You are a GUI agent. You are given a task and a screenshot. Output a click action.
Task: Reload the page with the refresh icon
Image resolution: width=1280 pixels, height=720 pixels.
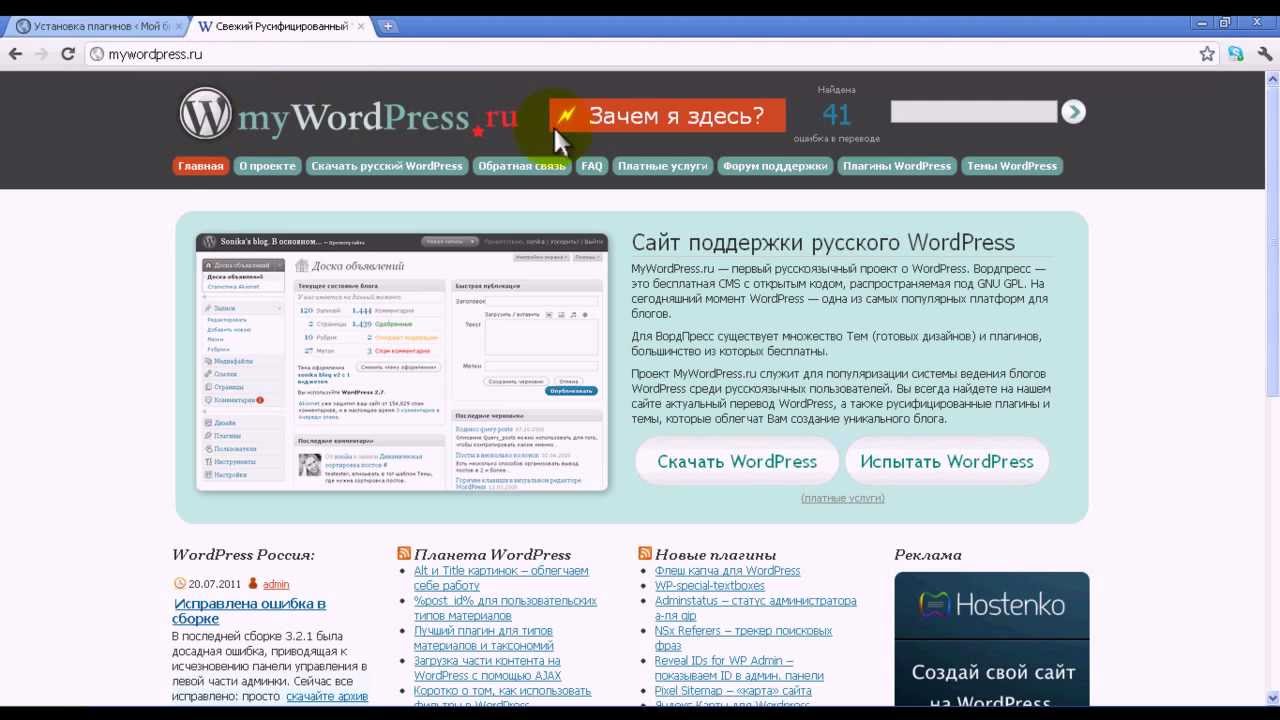68,54
